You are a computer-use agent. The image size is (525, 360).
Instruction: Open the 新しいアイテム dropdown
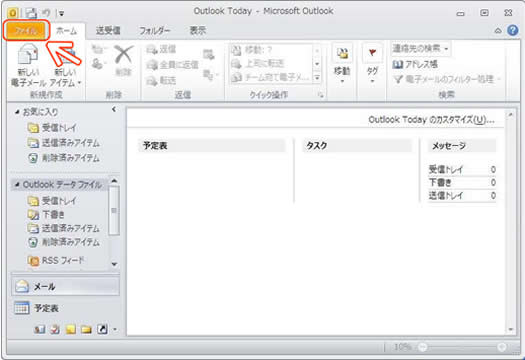[x=66, y=66]
